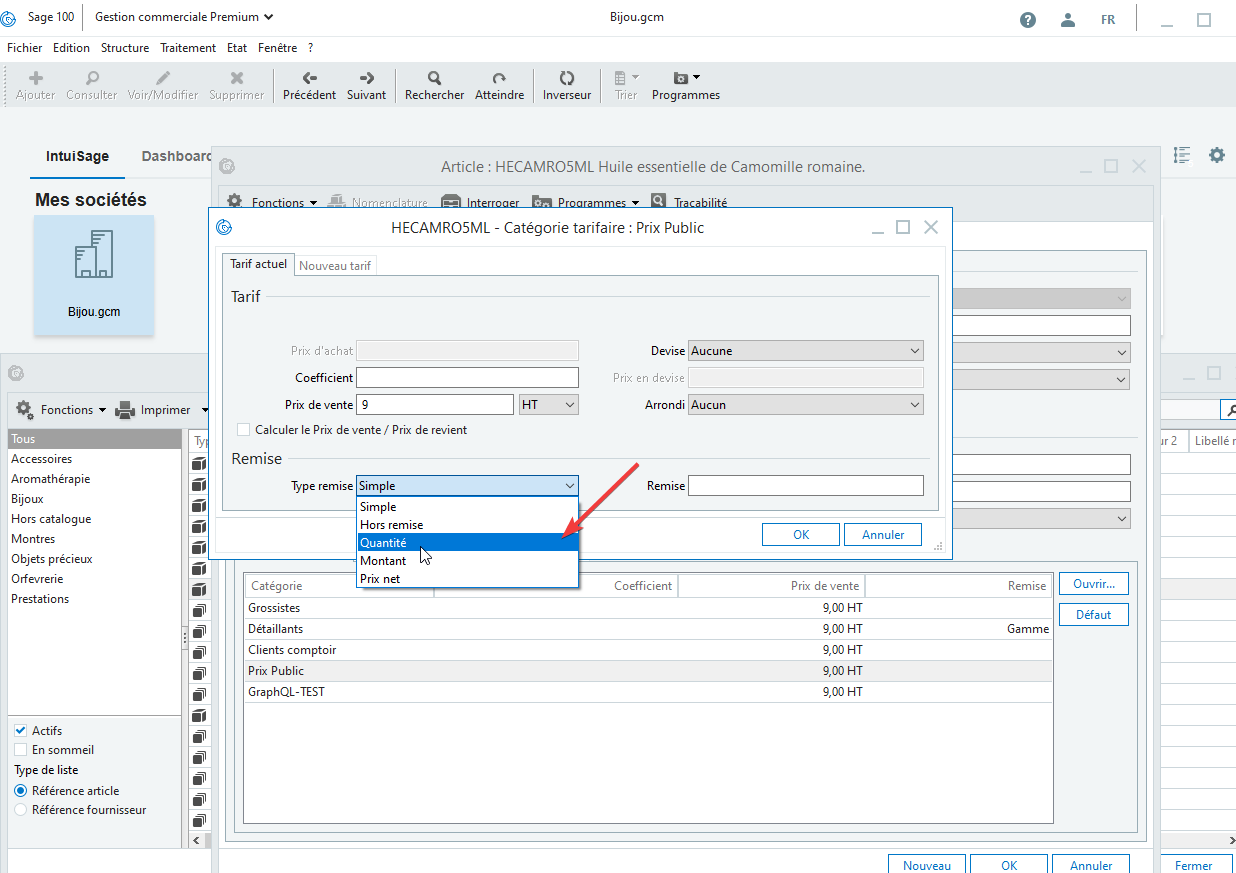Select the GraphQL-TEST category row

point(649,692)
